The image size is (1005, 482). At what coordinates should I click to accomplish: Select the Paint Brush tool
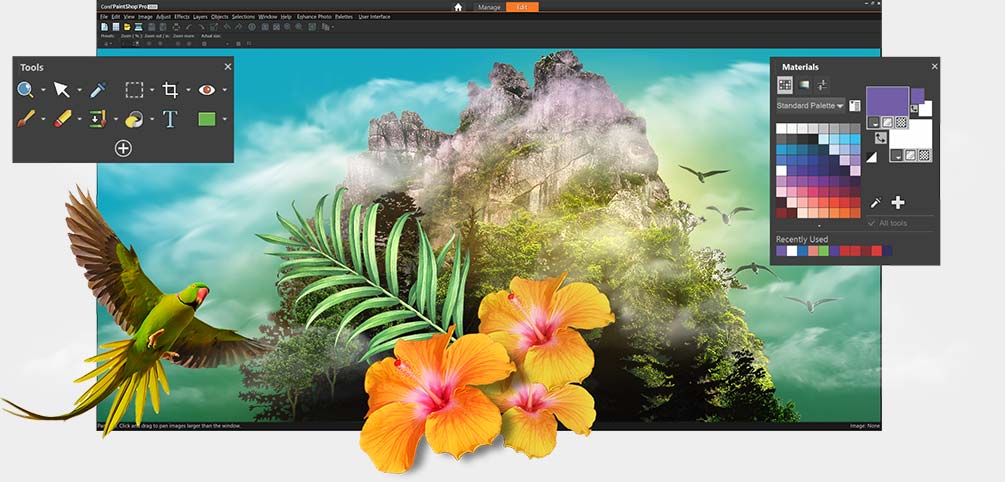pyautogui.click(x=26, y=119)
